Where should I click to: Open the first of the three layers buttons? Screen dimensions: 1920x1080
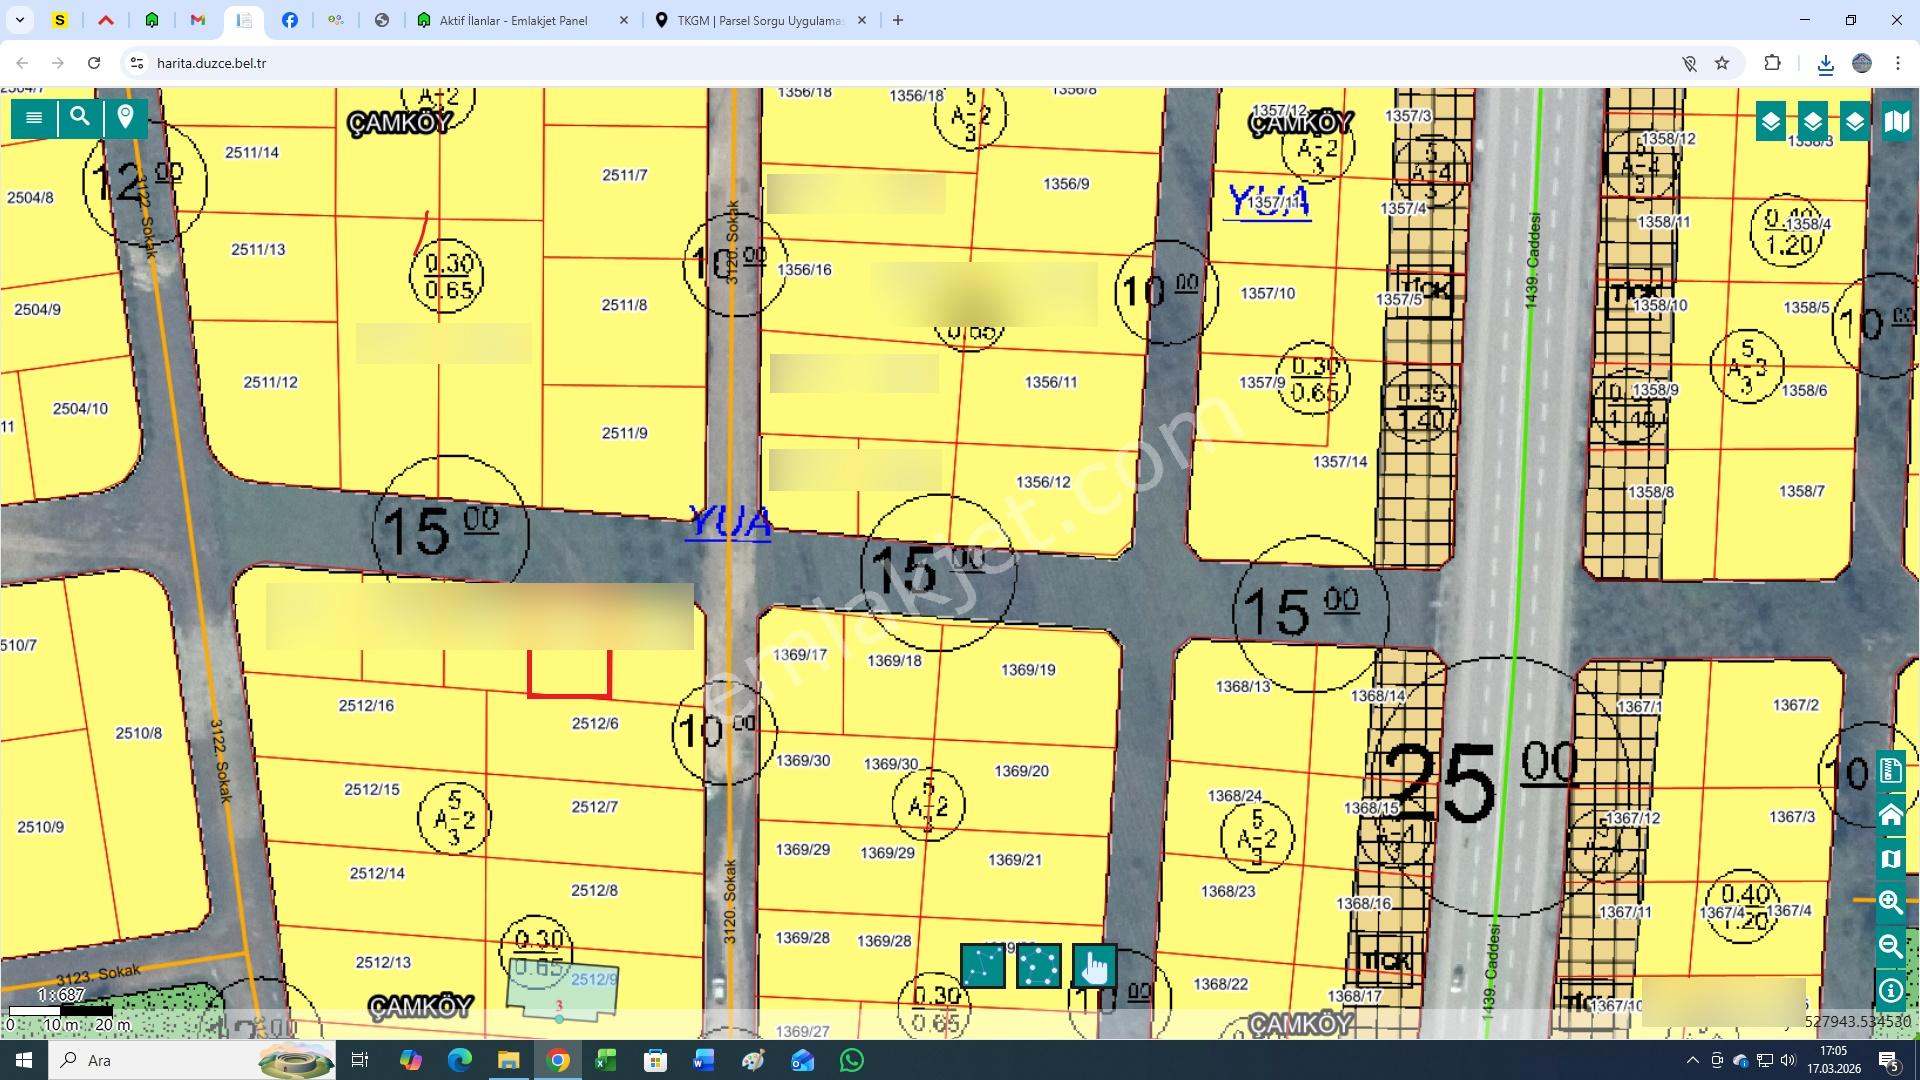1771,122
